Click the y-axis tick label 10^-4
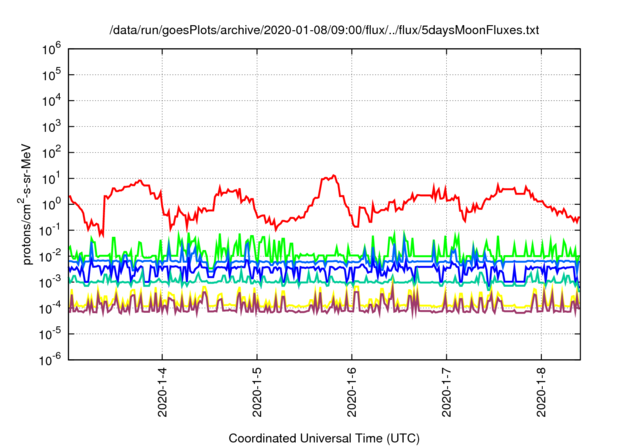Viewport: 640px width, 448px height. [51, 308]
